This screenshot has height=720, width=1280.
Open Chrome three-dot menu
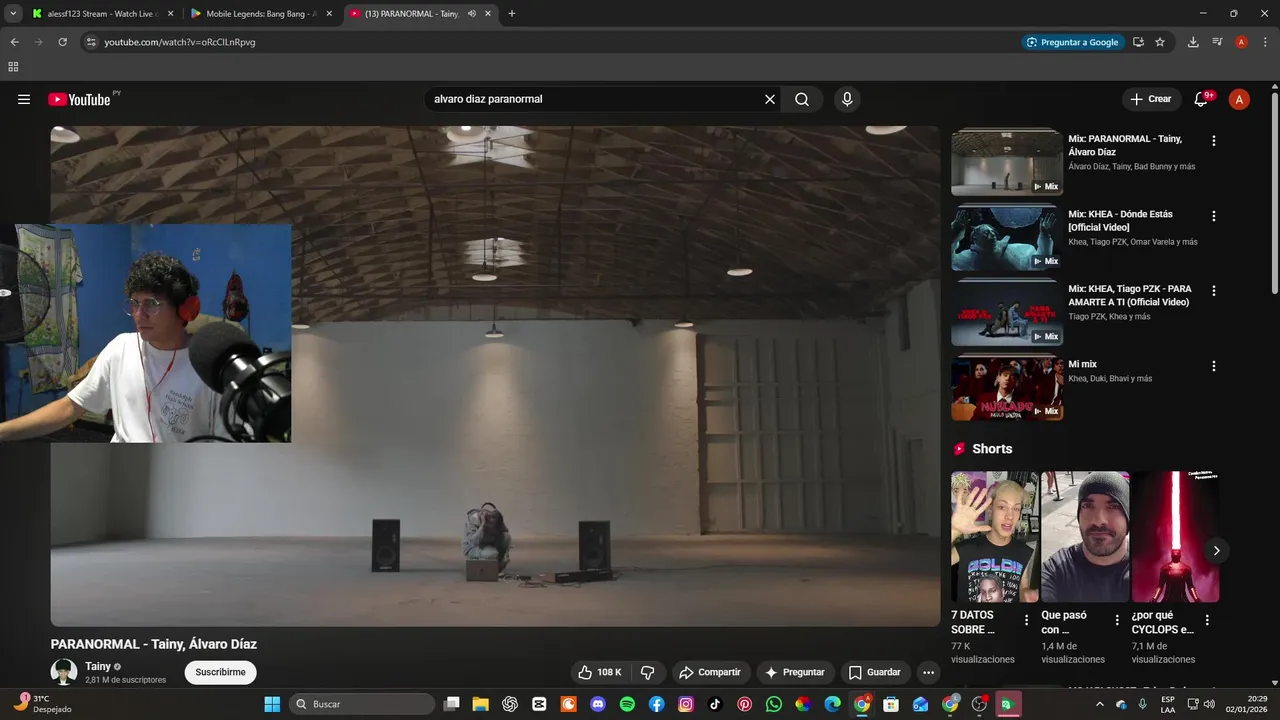pyautogui.click(x=1265, y=42)
